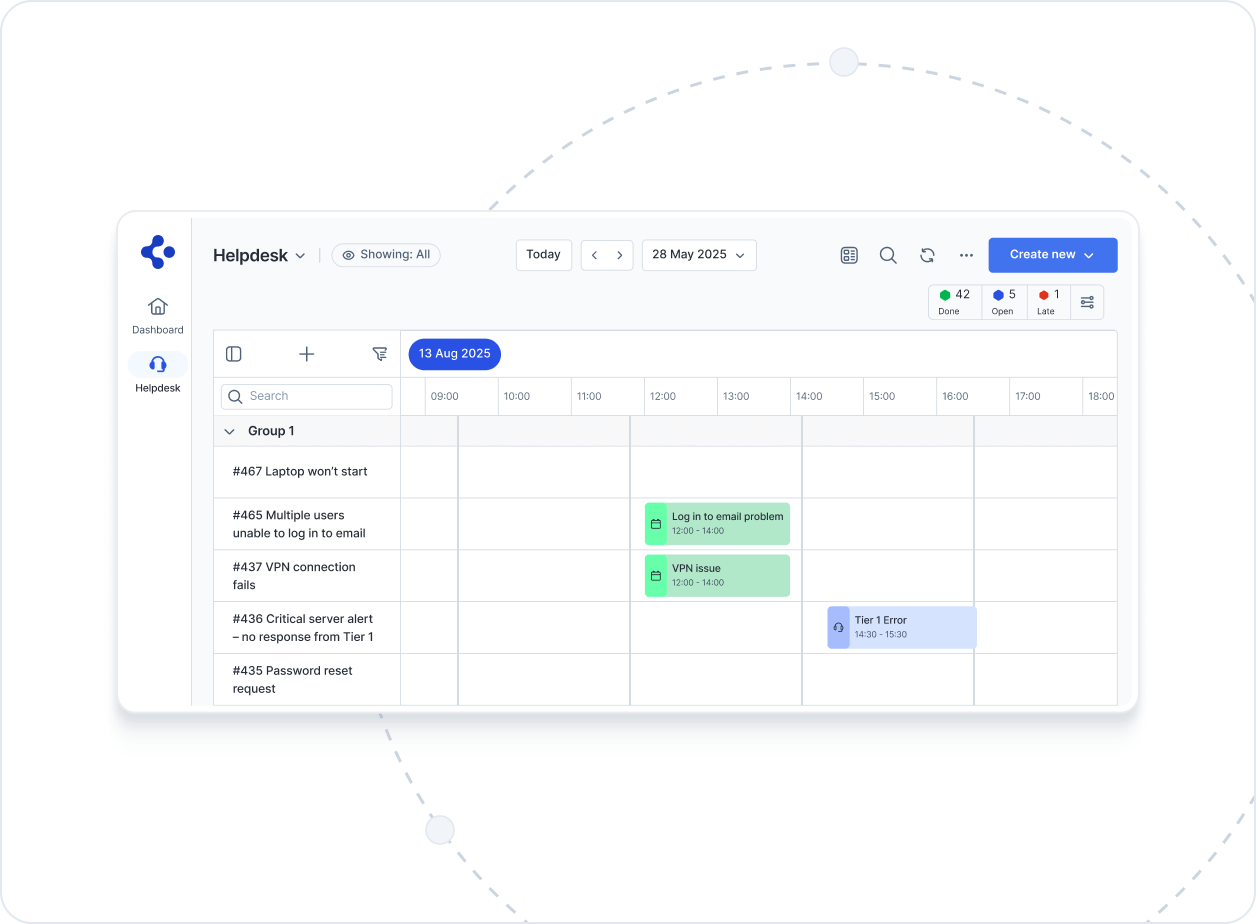Screen dimensions: 1256x924
Task: Collapse the Group 1 section
Action: click(x=229, y=431)
